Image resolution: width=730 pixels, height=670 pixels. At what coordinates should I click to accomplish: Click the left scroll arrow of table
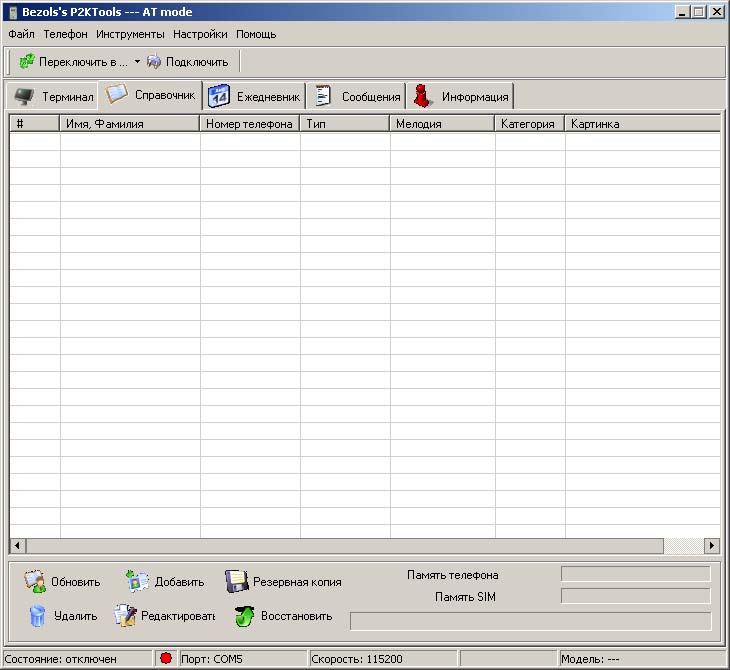pos(18,546)
